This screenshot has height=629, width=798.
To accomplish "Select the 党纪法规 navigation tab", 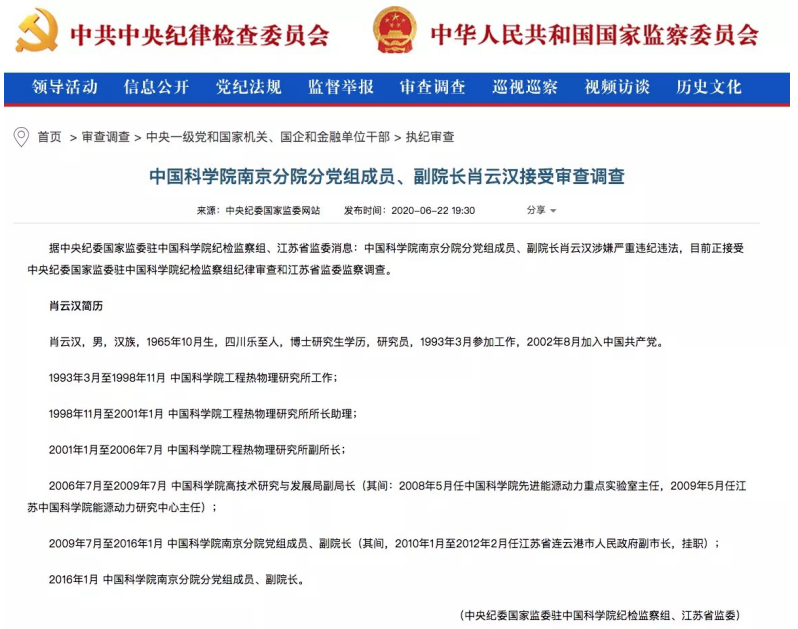I will (x=249, y=87).
